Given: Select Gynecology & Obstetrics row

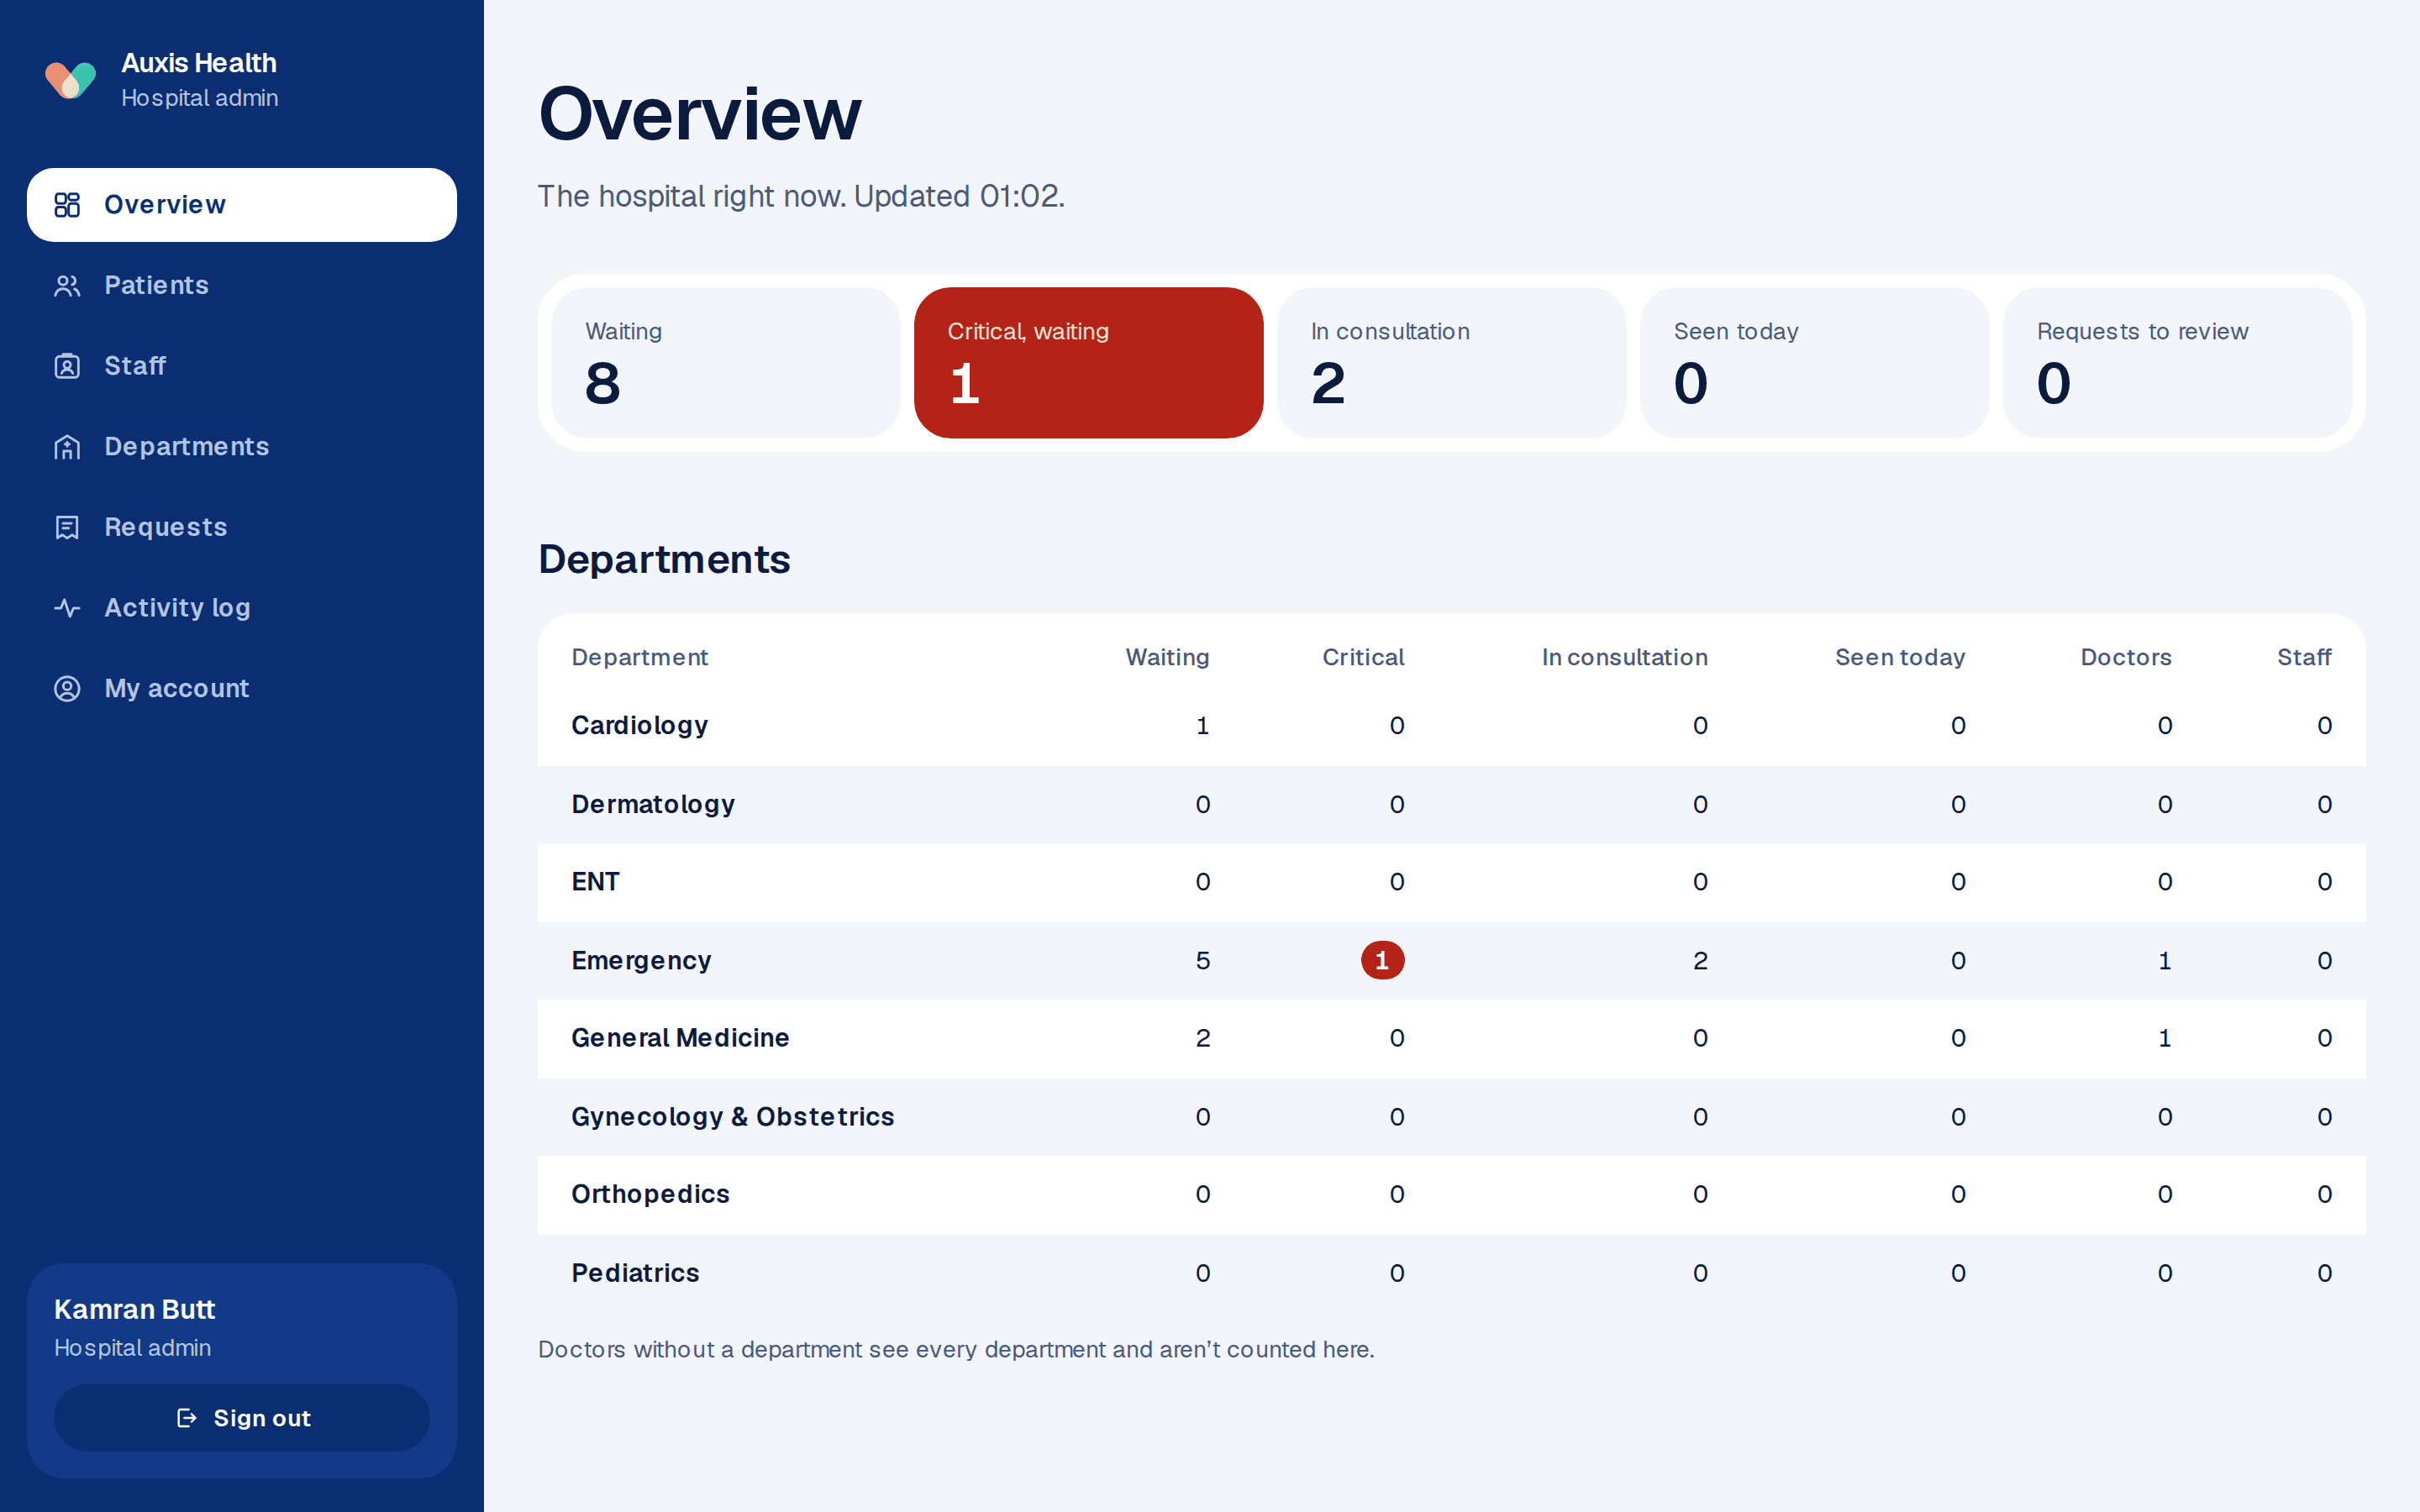Looking at the screenshot, I should [1452, 1117].
